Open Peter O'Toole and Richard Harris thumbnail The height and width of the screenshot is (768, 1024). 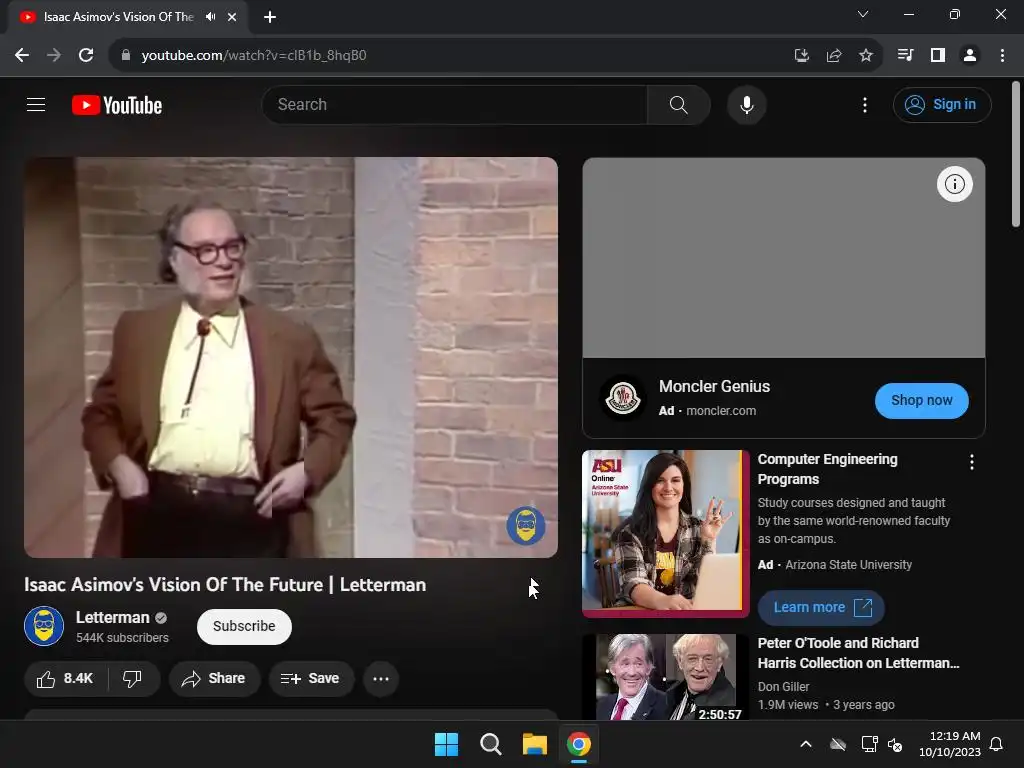pos(665,677)
